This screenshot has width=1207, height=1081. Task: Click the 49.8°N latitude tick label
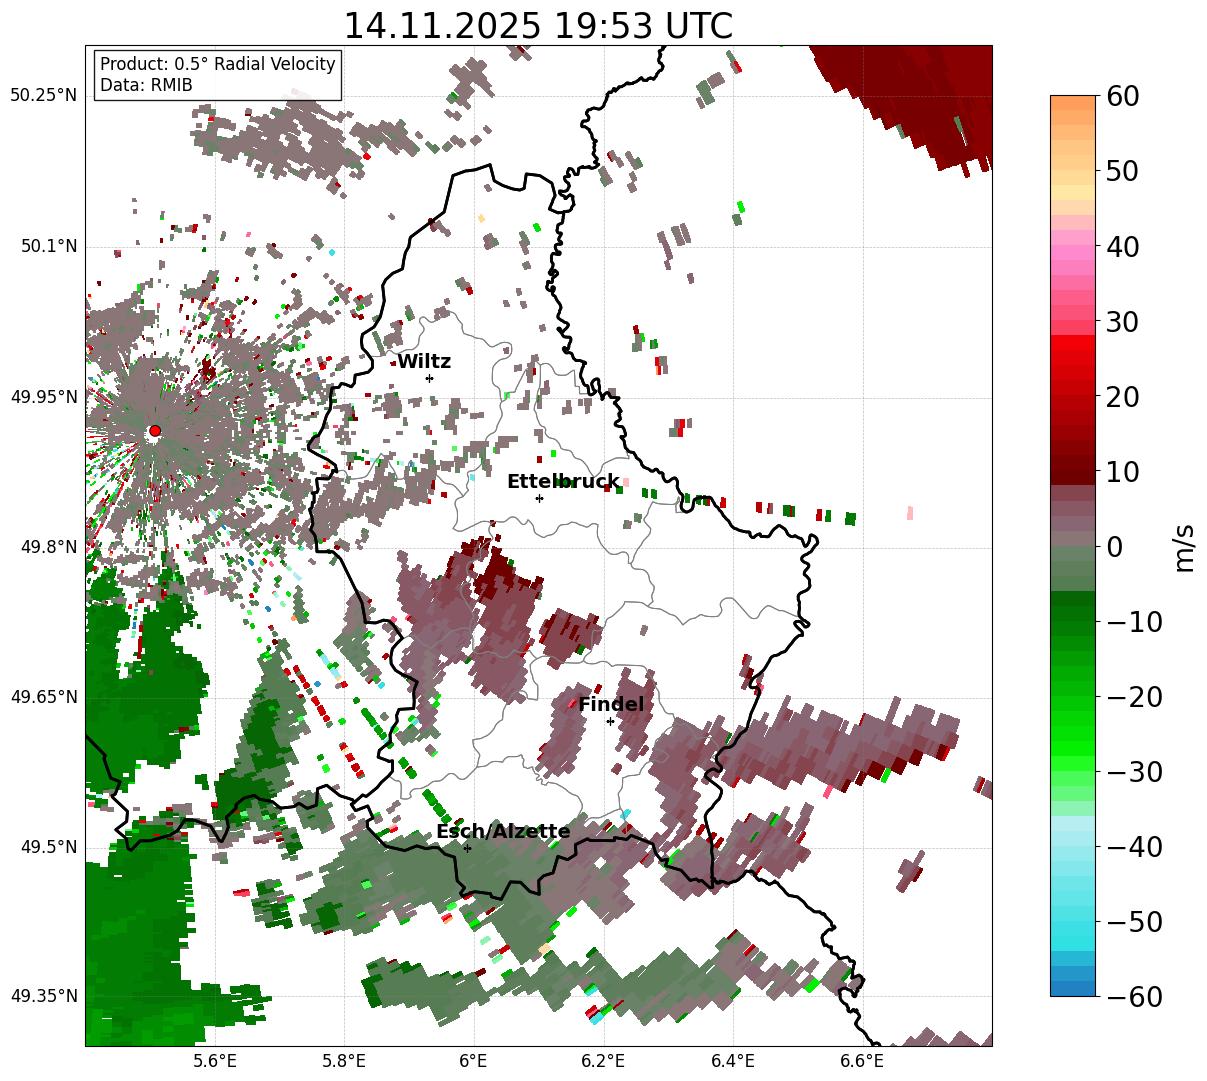tap(48, 547)
